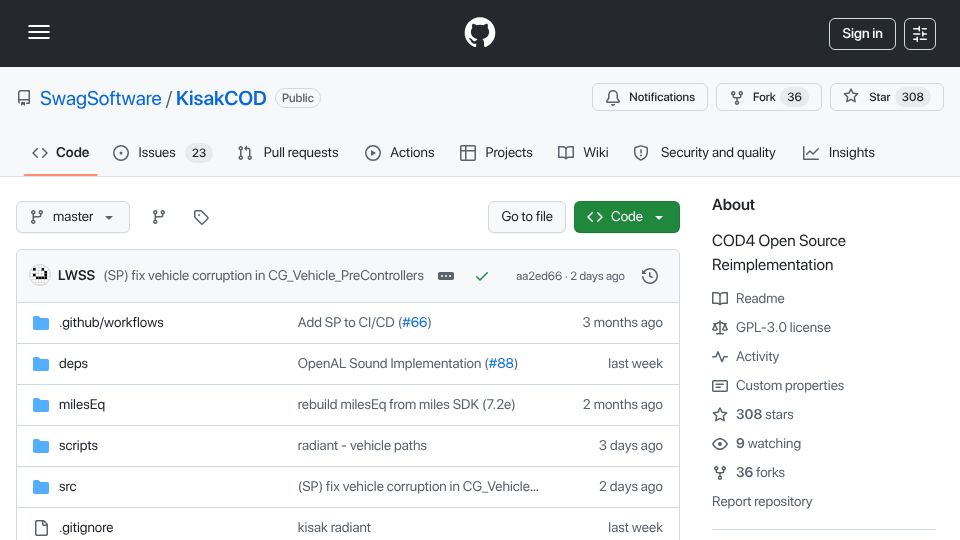Expand the master branch dropdown
The width and height of the screenshot is (960, 540).
(73, 217)
